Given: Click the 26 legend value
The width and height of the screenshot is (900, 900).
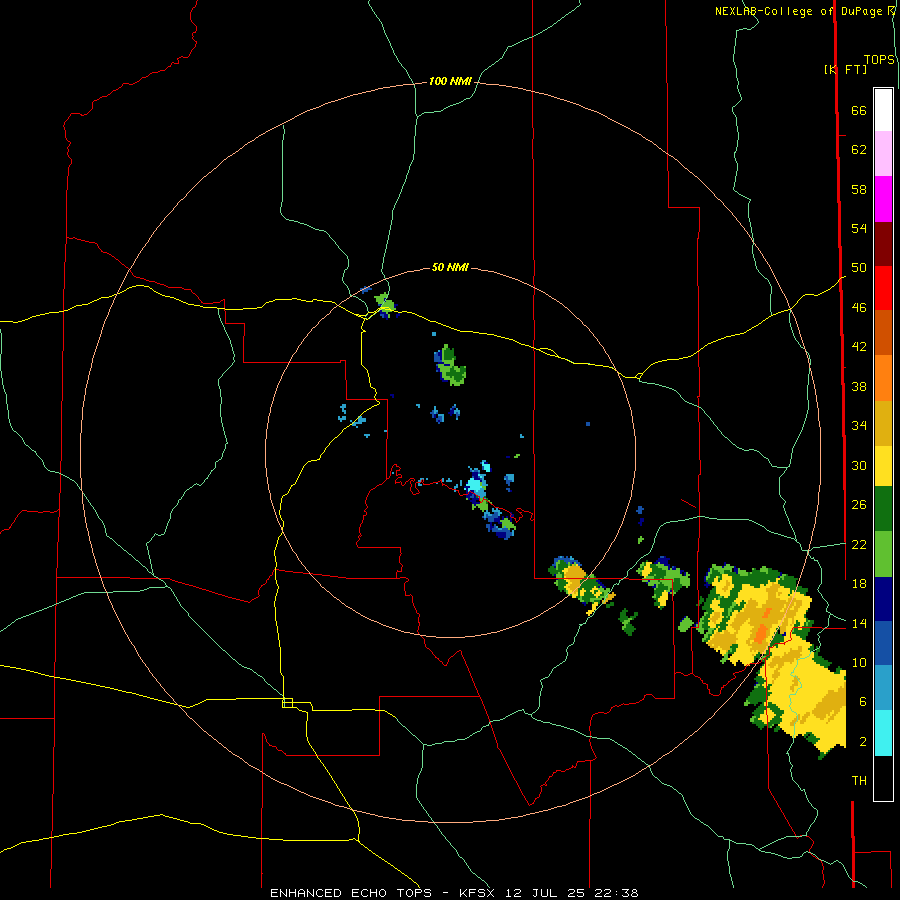Looking at the screenshot, I should coord(859,505).
